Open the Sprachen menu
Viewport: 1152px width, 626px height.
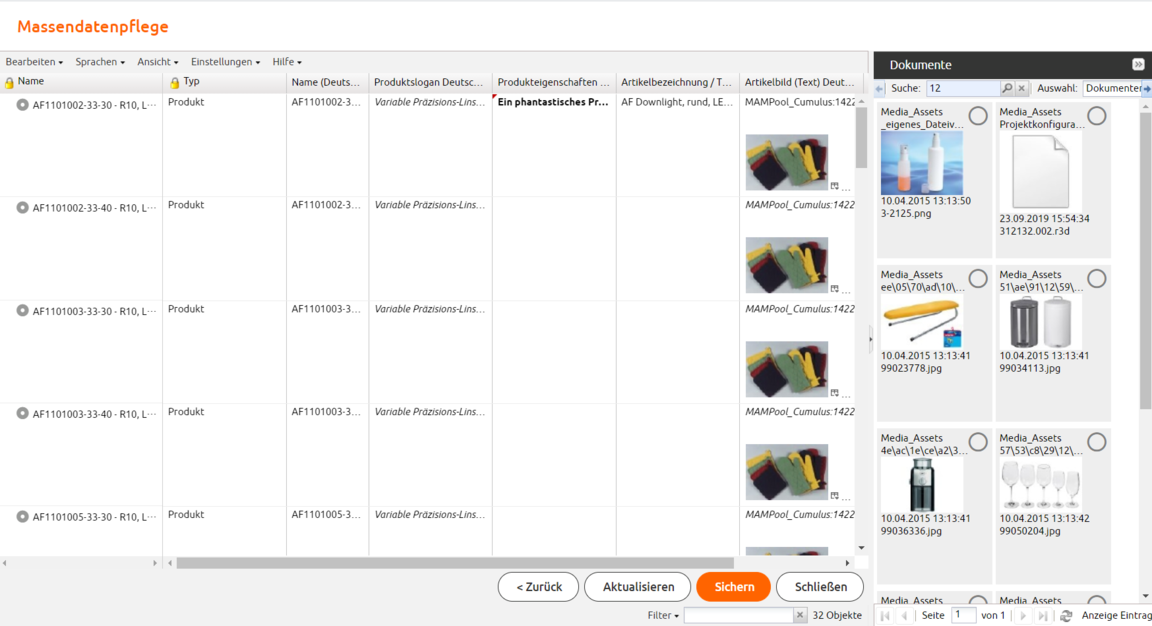100,62
